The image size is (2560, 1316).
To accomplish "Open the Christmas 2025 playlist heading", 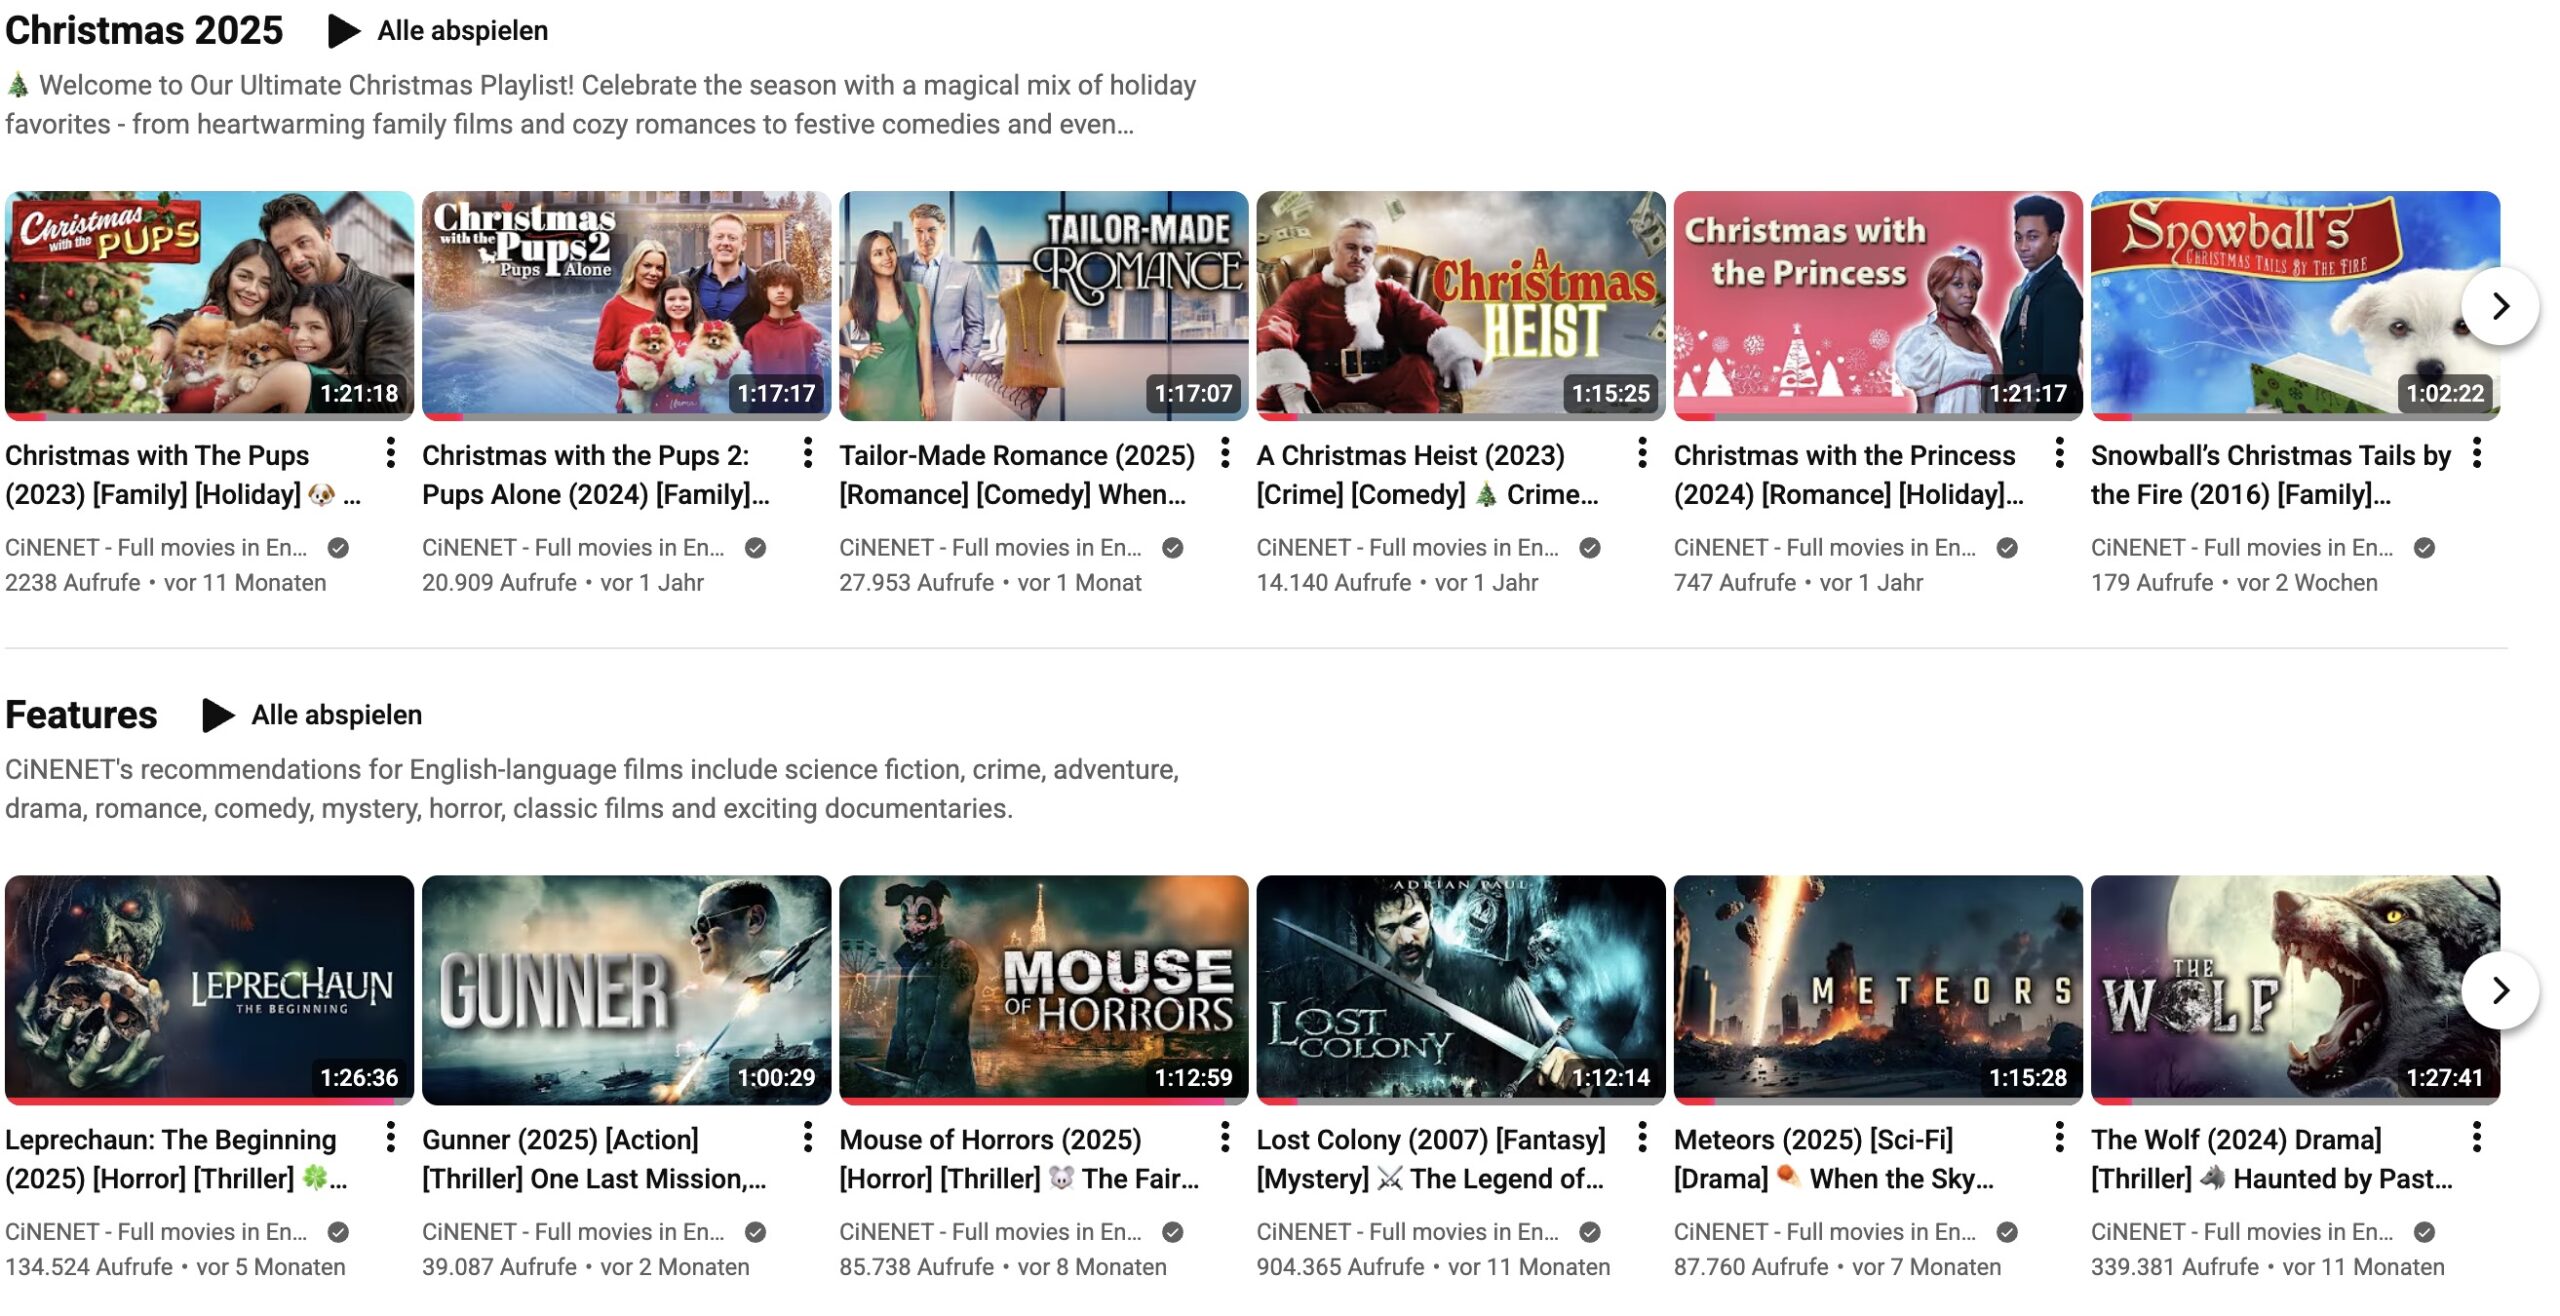I will click(x=144, y=31).
